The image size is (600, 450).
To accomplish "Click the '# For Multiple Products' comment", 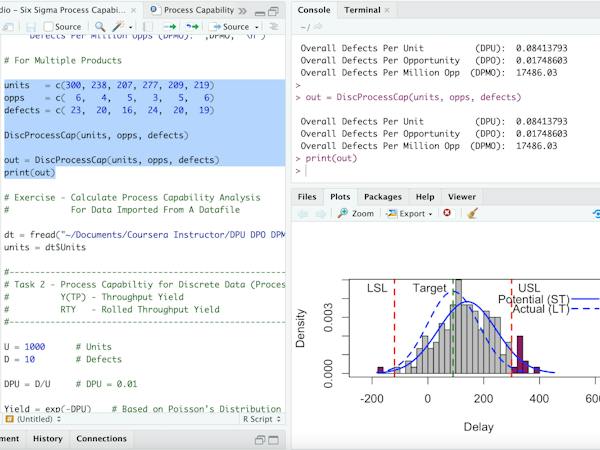I will (x=63, y=60).
